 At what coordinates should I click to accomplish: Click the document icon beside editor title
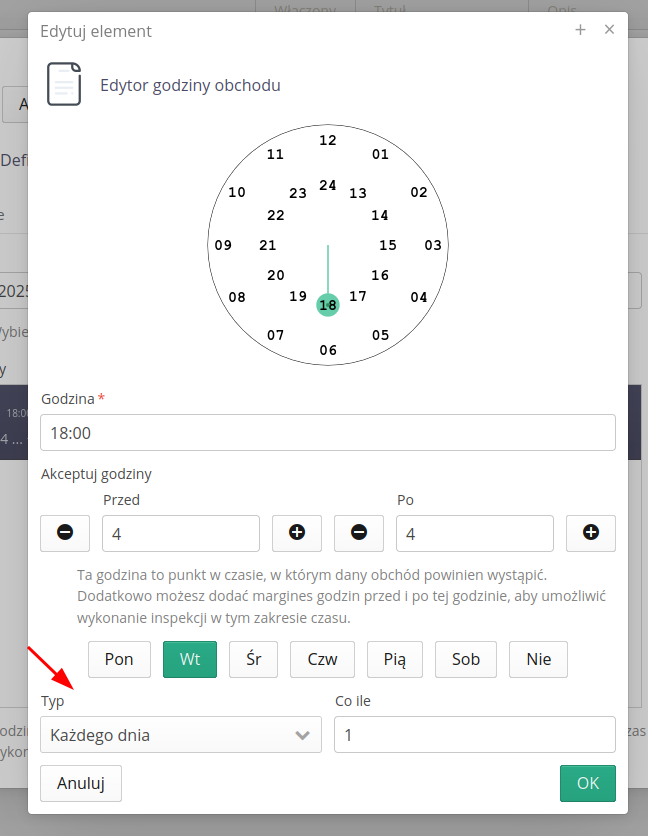click(x=64, y=84)
